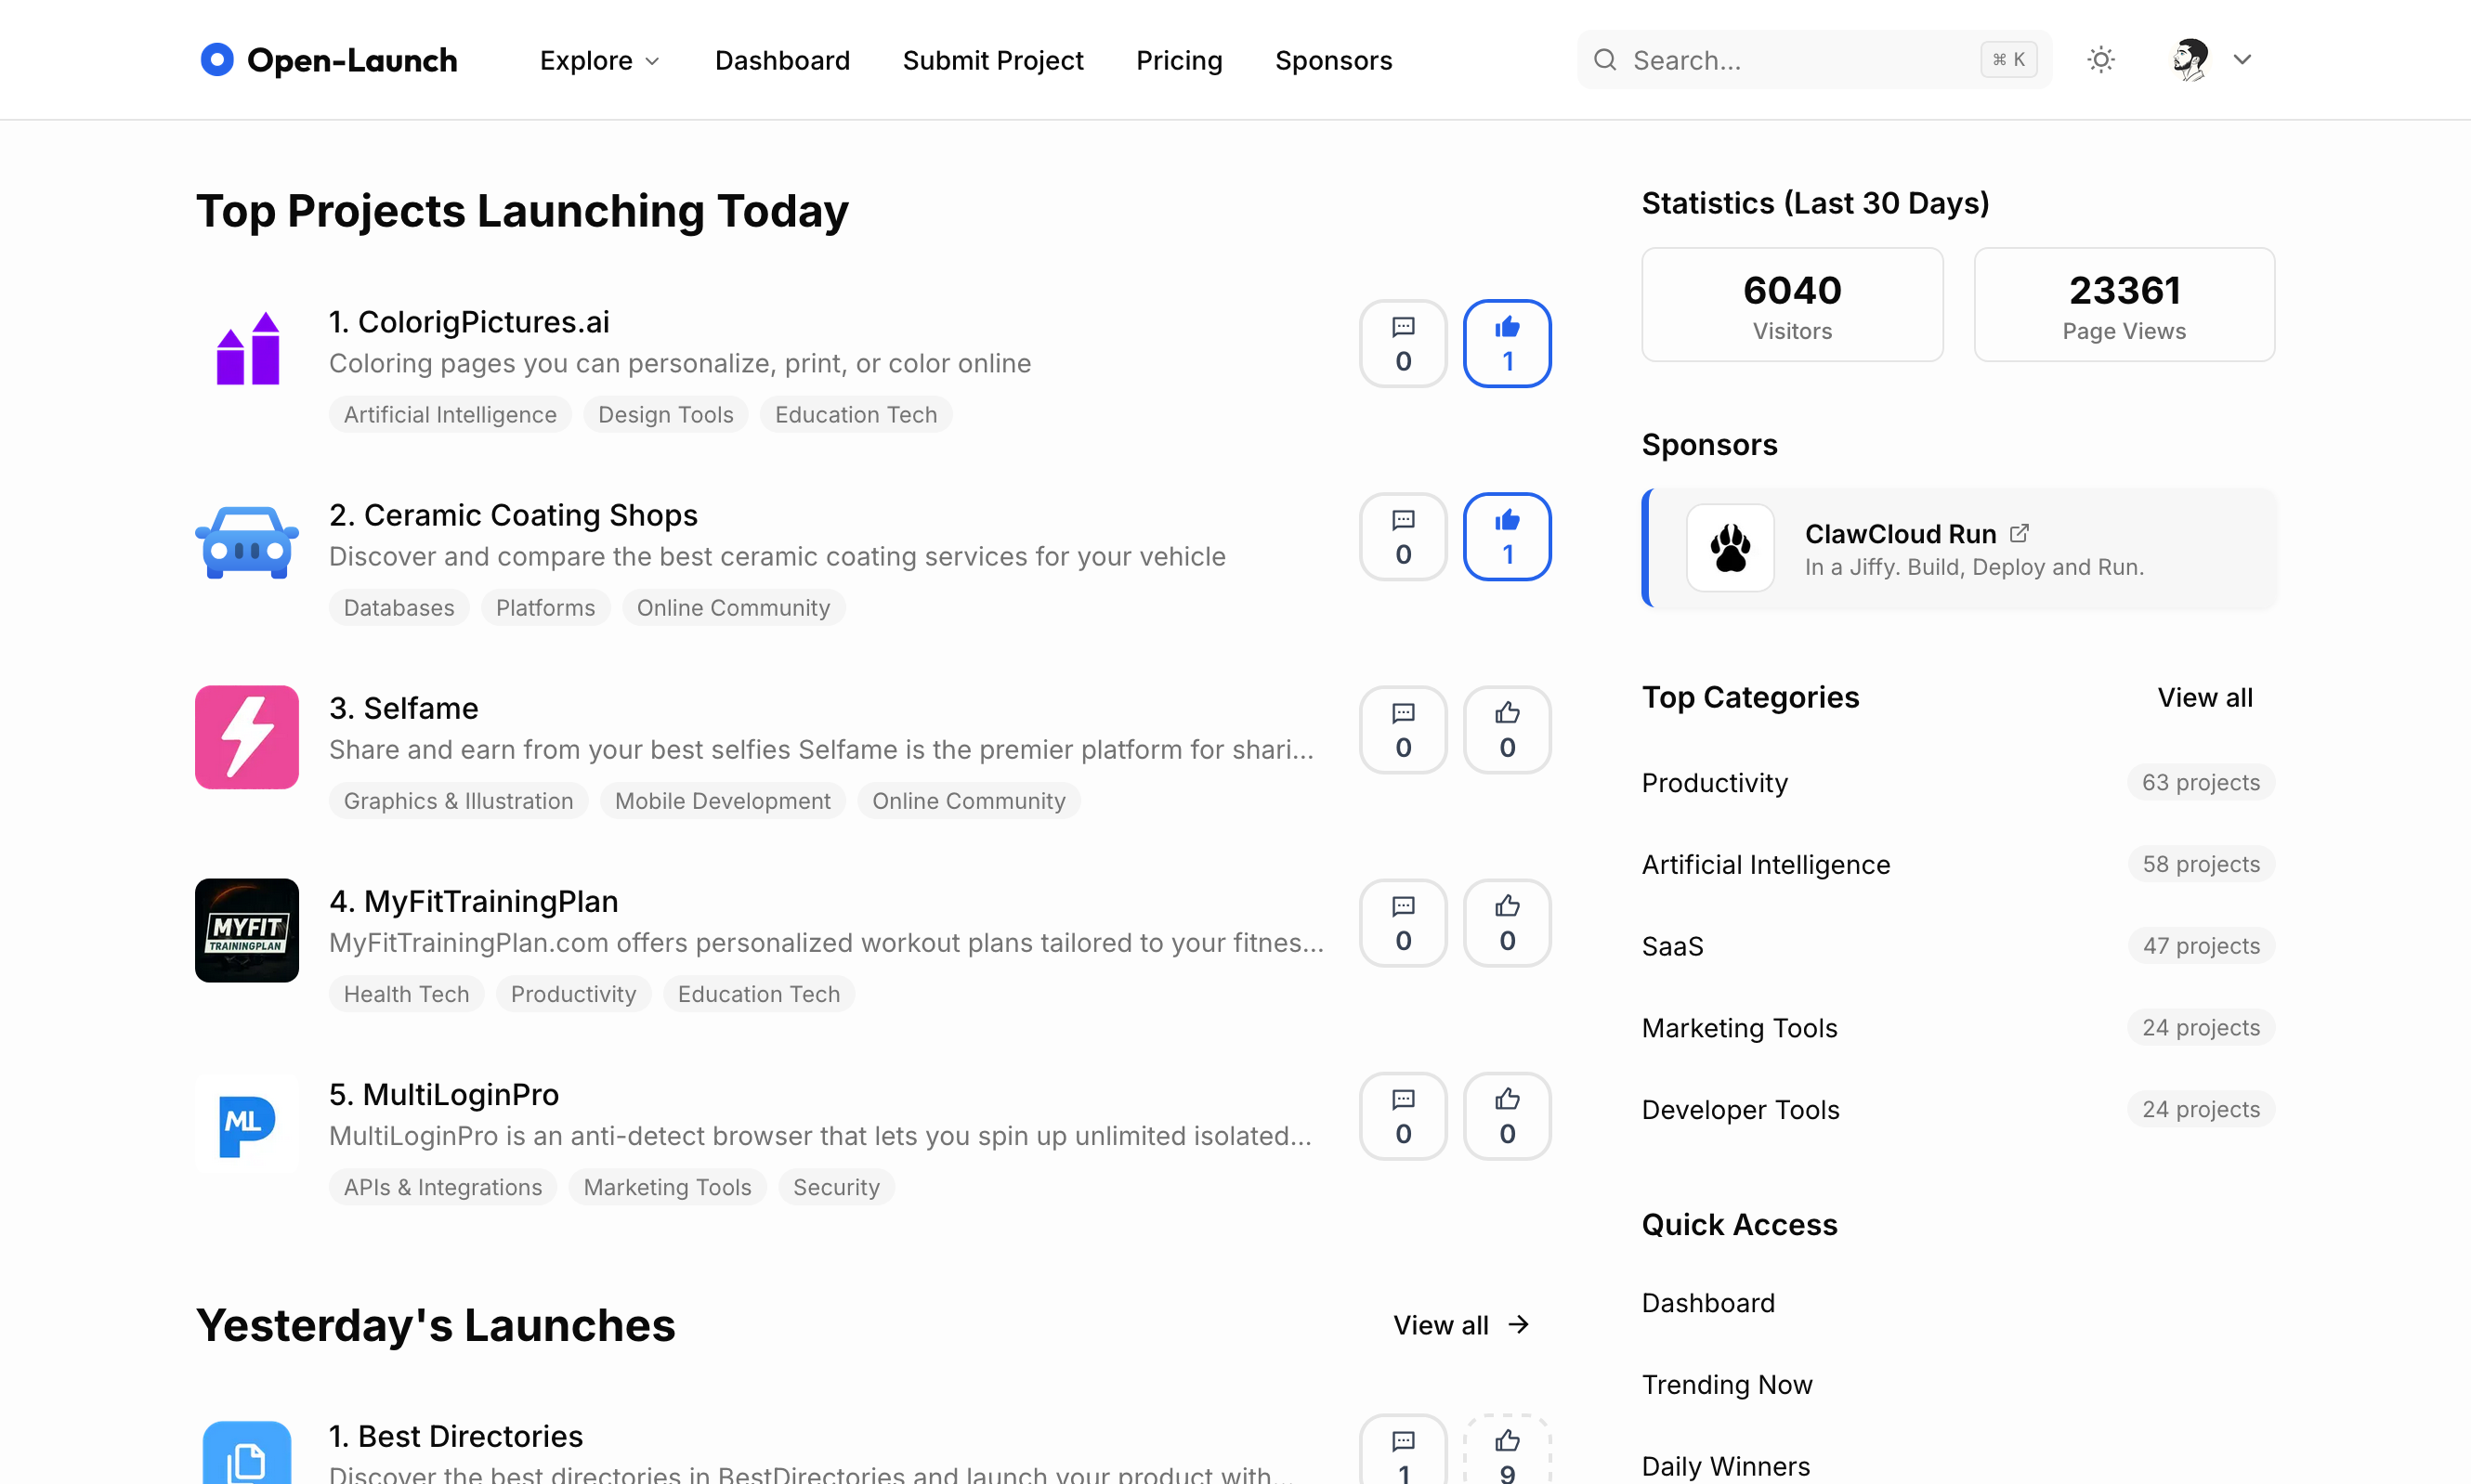Focus the Search input field
This screenshot has height=1484, width=2471.
pyautogui.click(x=1800, y=61)
